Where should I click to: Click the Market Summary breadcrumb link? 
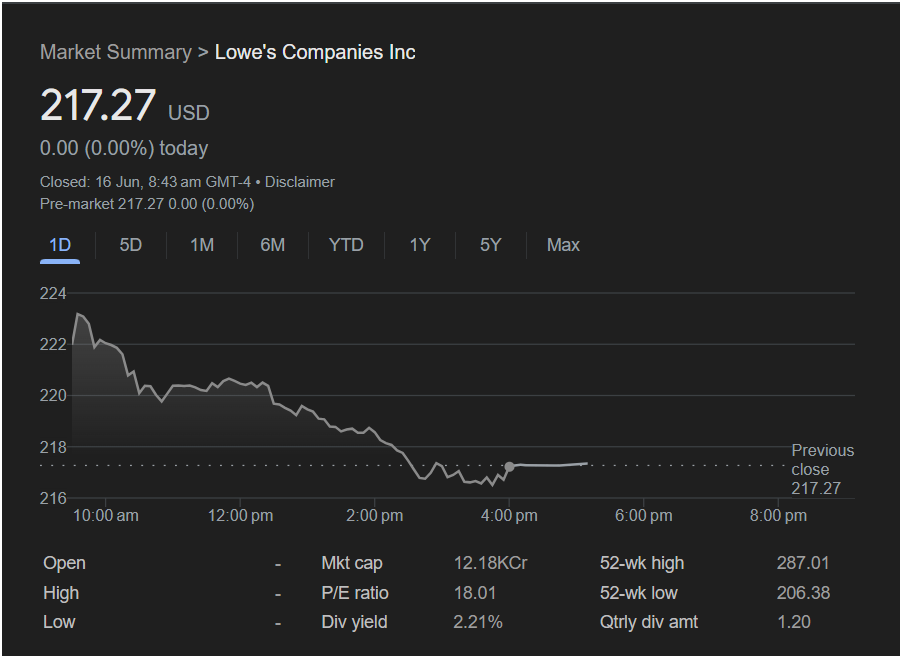point(115,52)
